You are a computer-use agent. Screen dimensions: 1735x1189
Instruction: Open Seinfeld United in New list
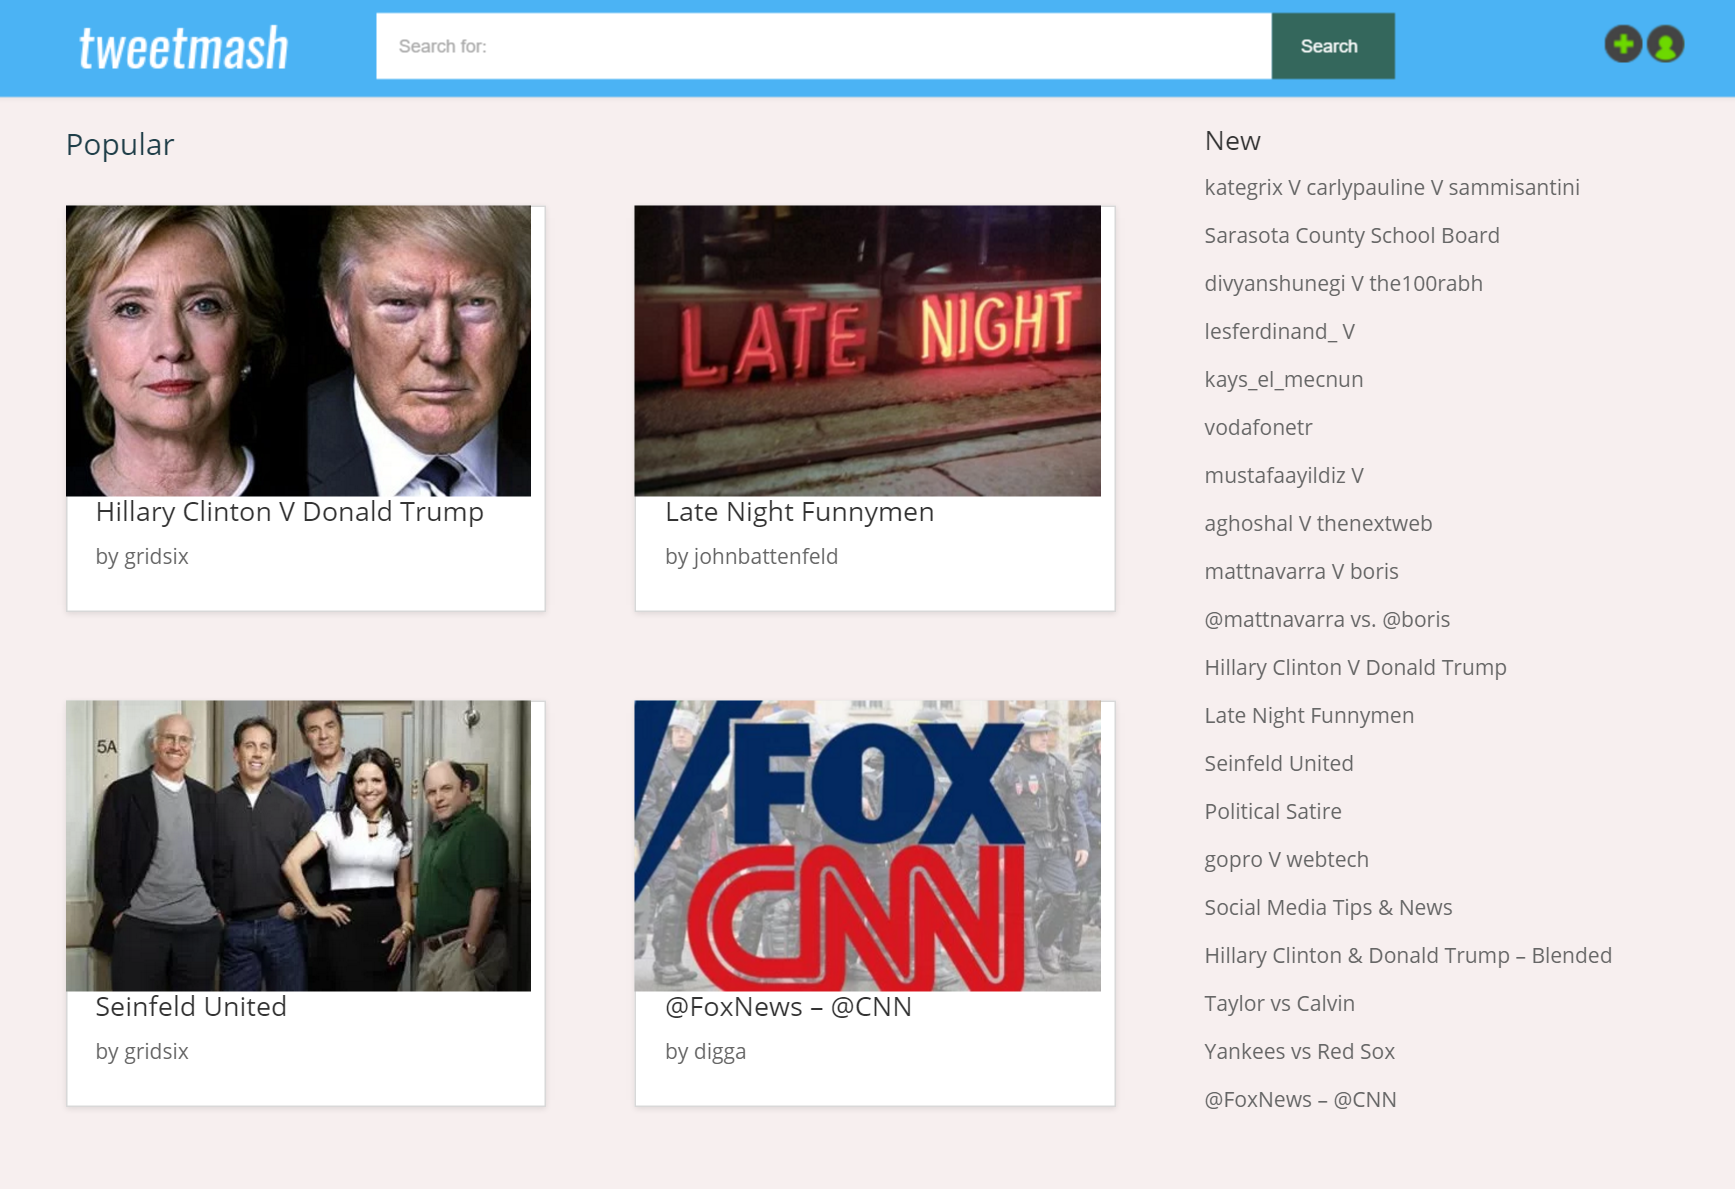click(1279, 764)
